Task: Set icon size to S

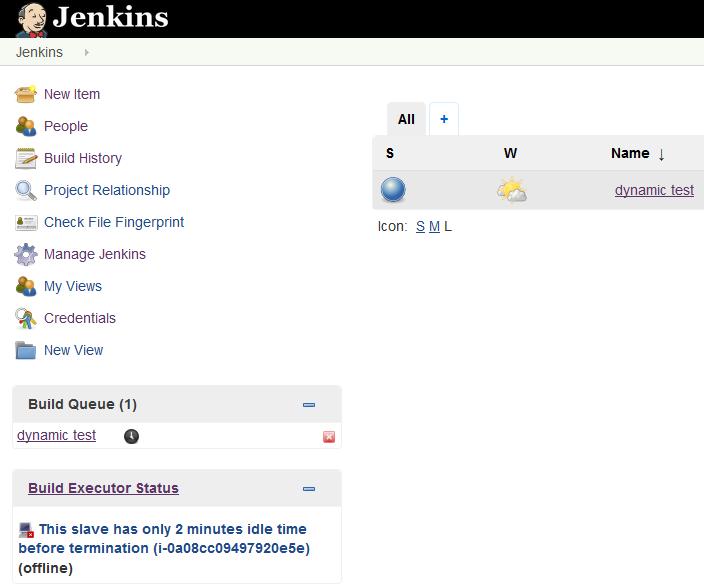Action: tap(420, 227)
